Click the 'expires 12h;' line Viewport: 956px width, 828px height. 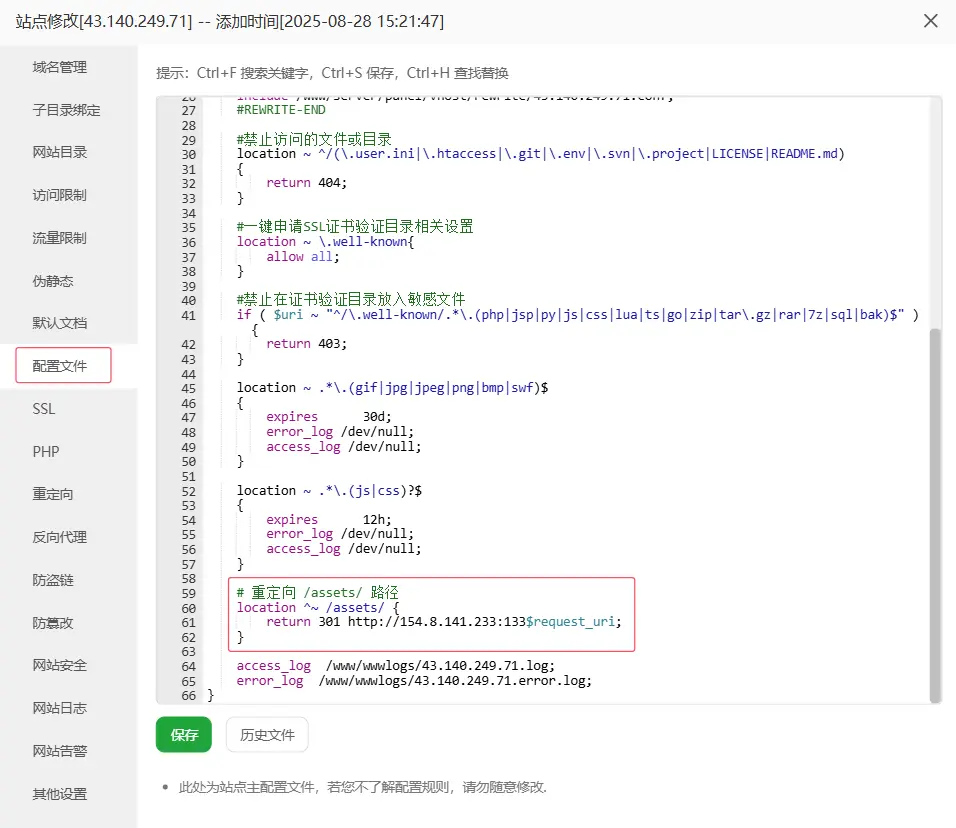[329, 520]
